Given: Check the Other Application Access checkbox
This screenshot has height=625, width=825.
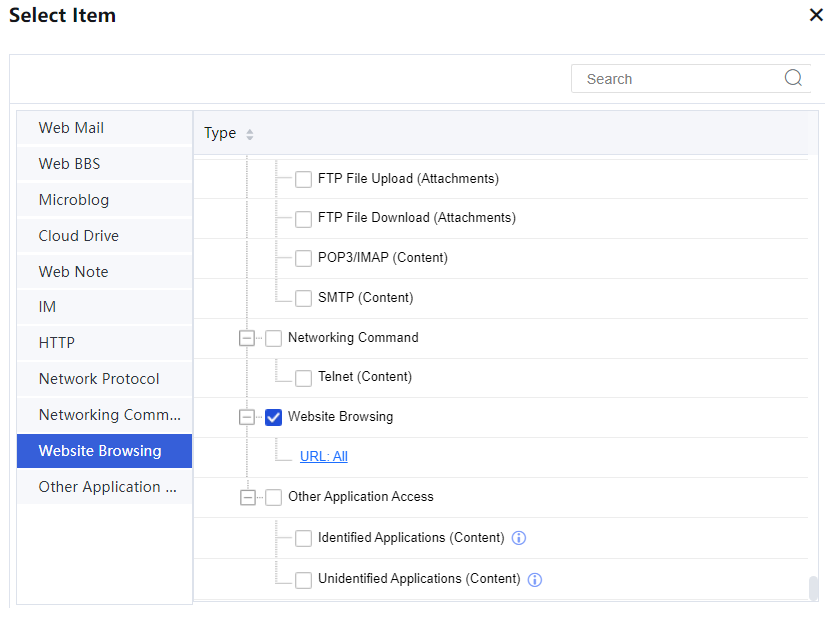Looking at the screenshot, I should pyautogui.click(x=274, y=497).
